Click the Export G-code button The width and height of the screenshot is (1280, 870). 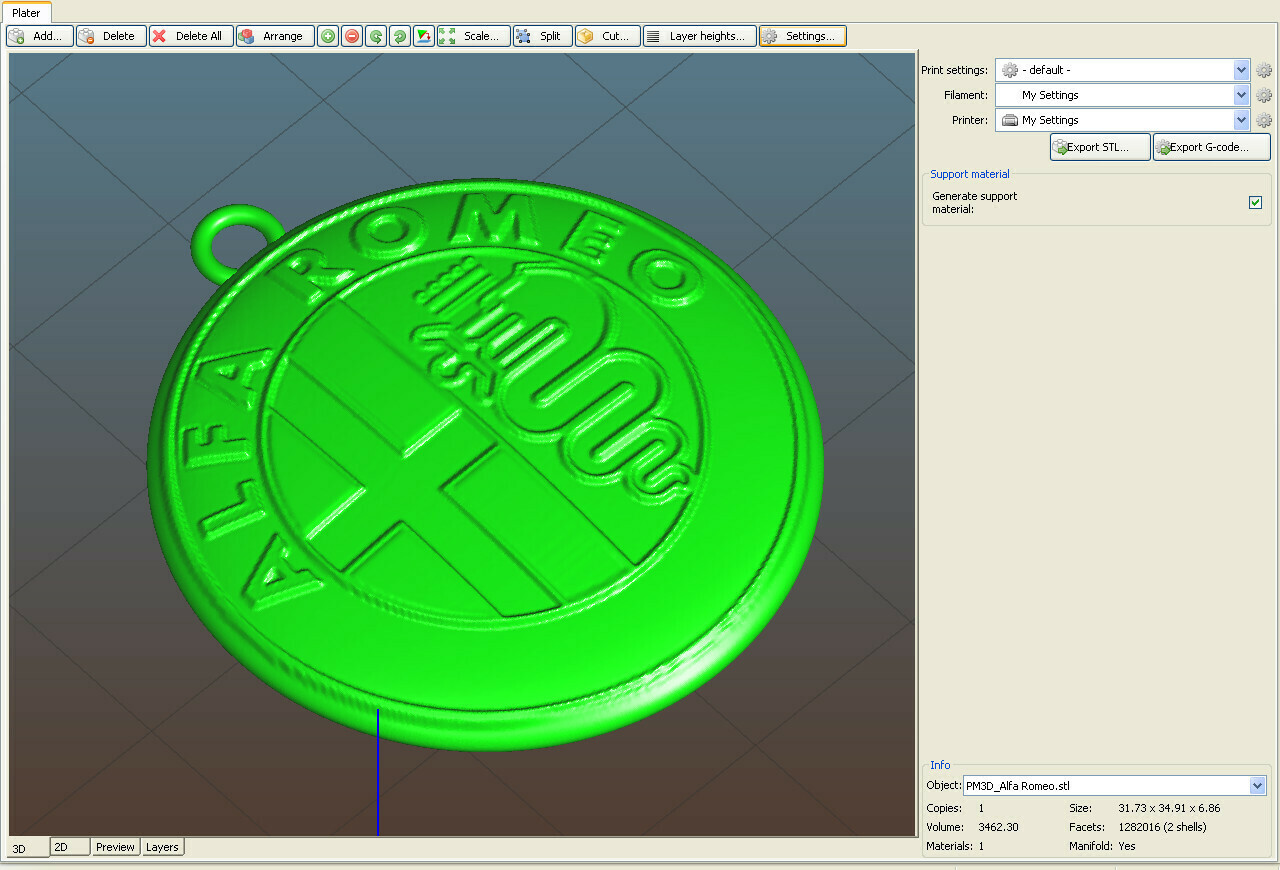1211,147
